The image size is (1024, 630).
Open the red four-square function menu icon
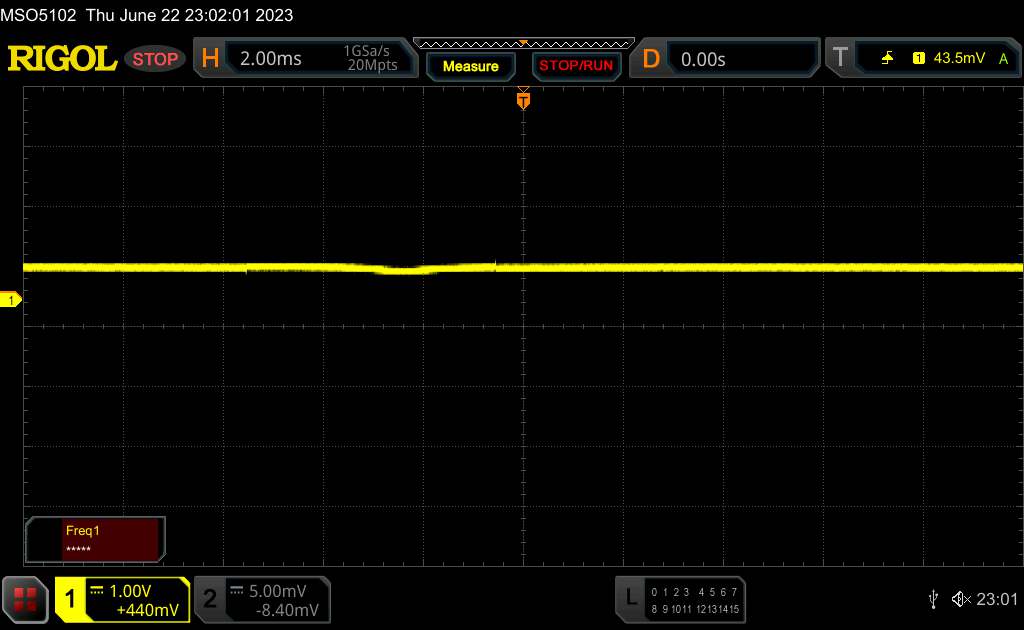point(25,599)
